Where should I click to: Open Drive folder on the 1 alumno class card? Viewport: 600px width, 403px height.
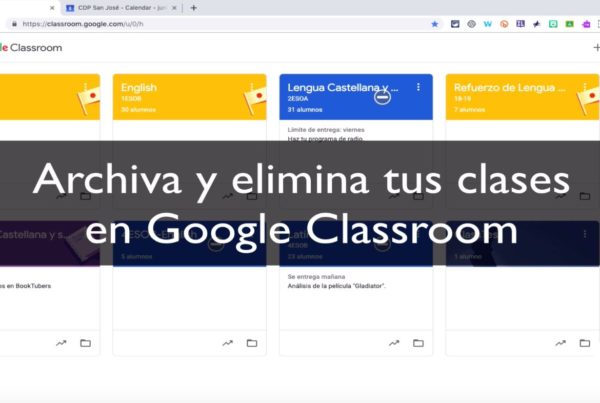coord(585,343)
